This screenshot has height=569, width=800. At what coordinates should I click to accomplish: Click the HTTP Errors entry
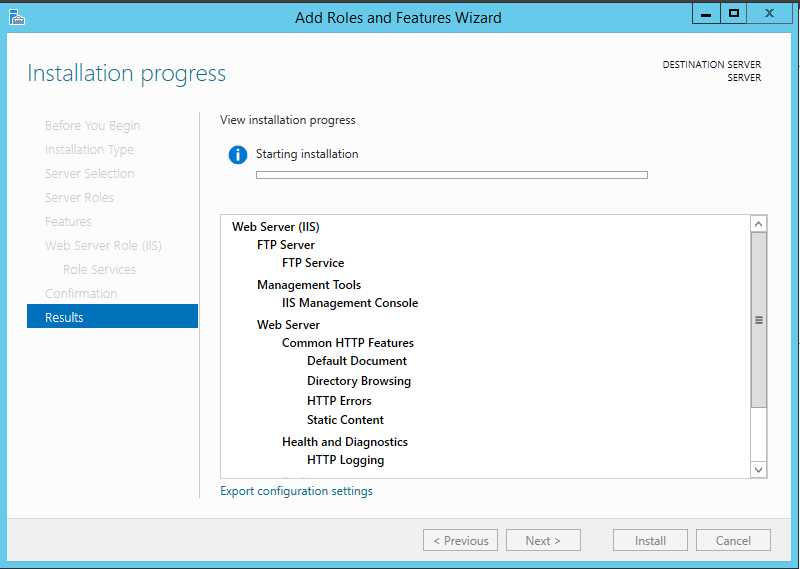(x=339, y=401)
